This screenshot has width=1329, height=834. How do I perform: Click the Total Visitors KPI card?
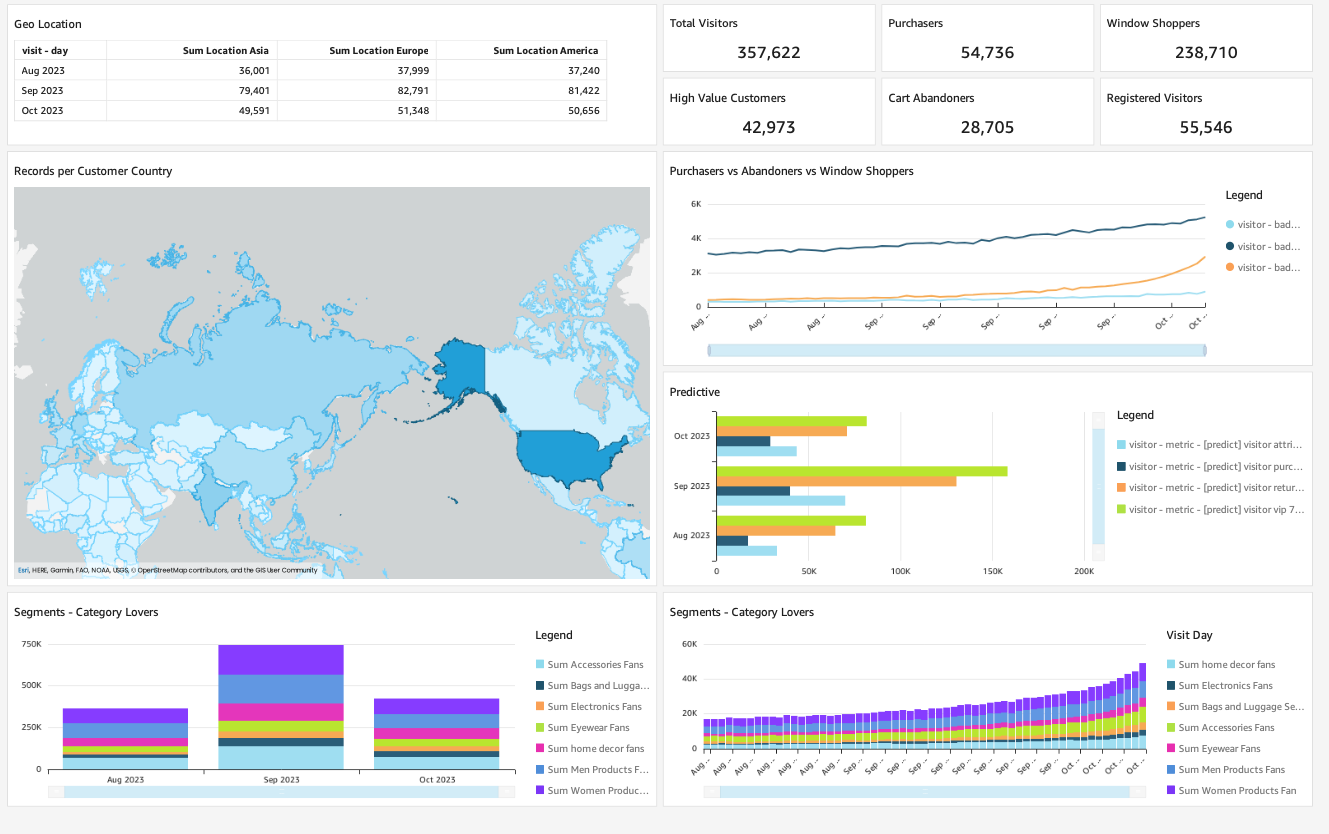click(x=768, y=38)
